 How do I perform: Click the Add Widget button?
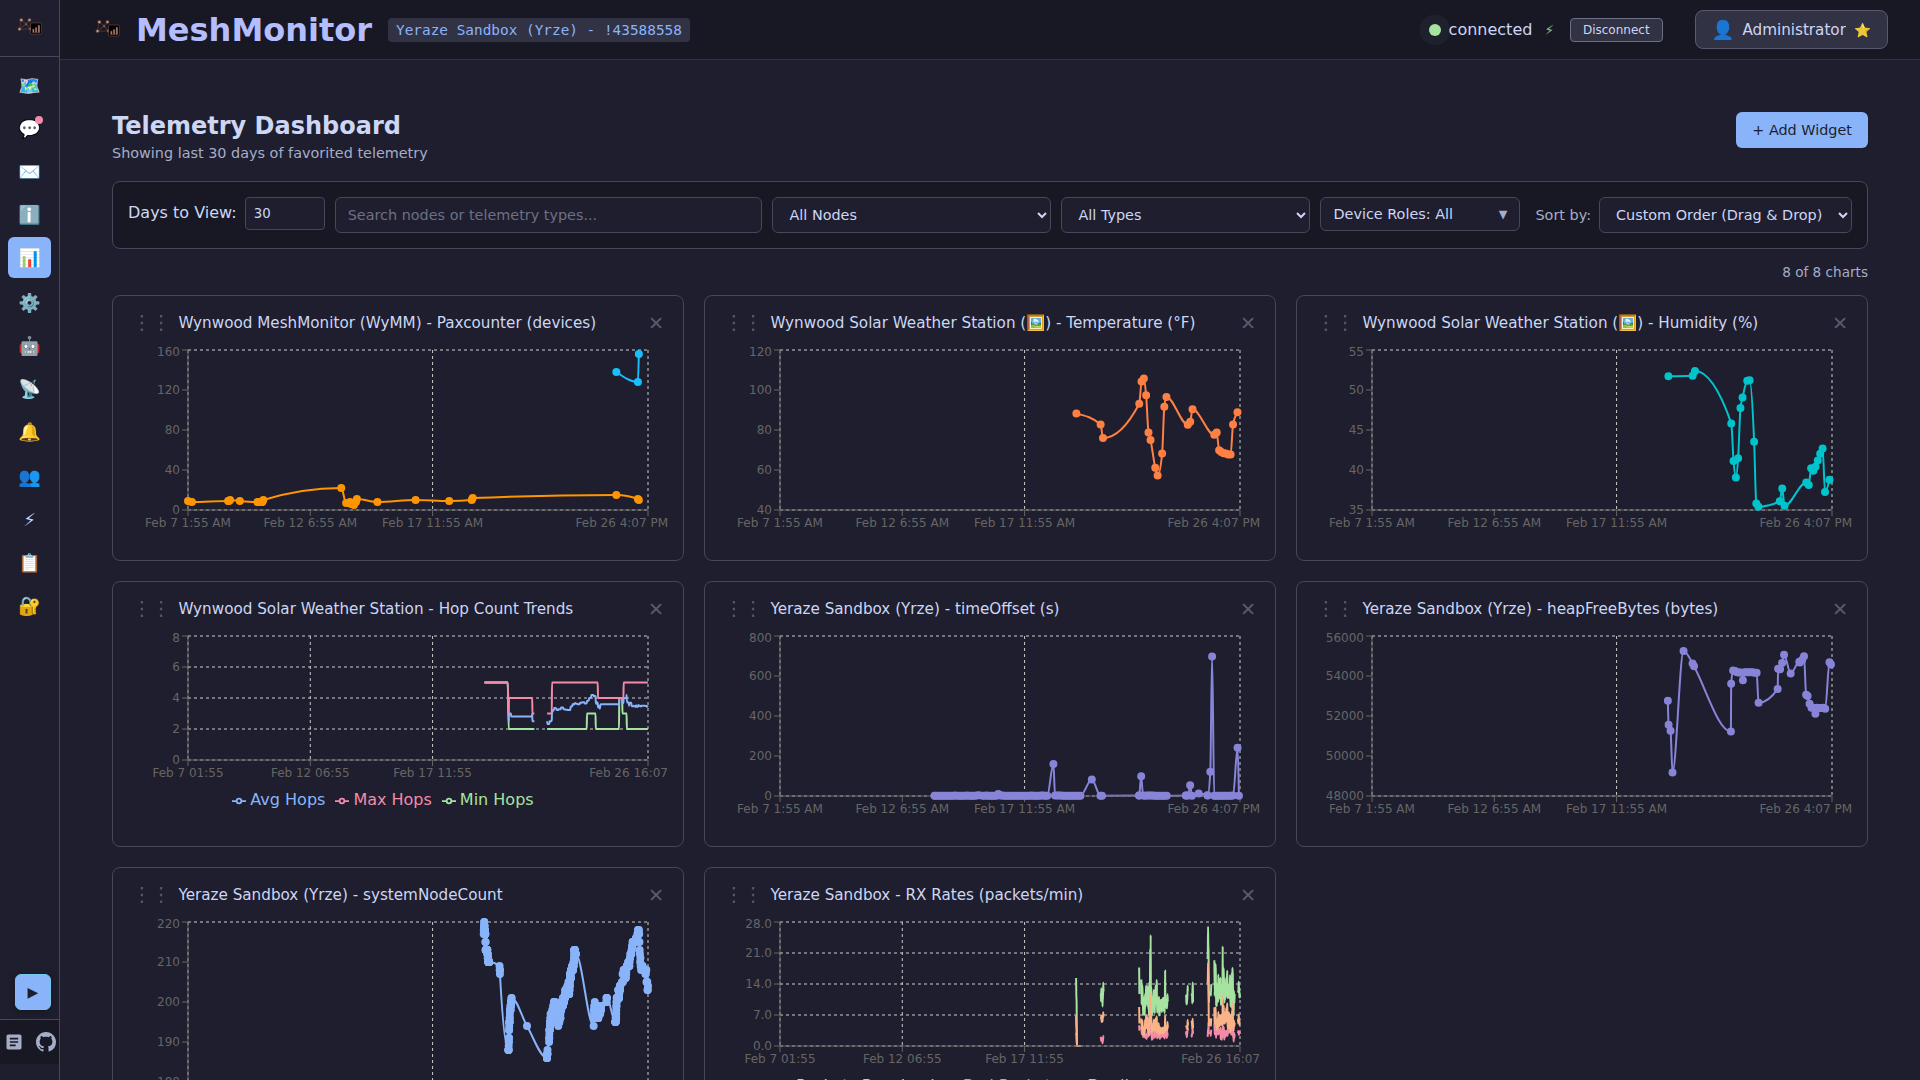[1801, 130]
